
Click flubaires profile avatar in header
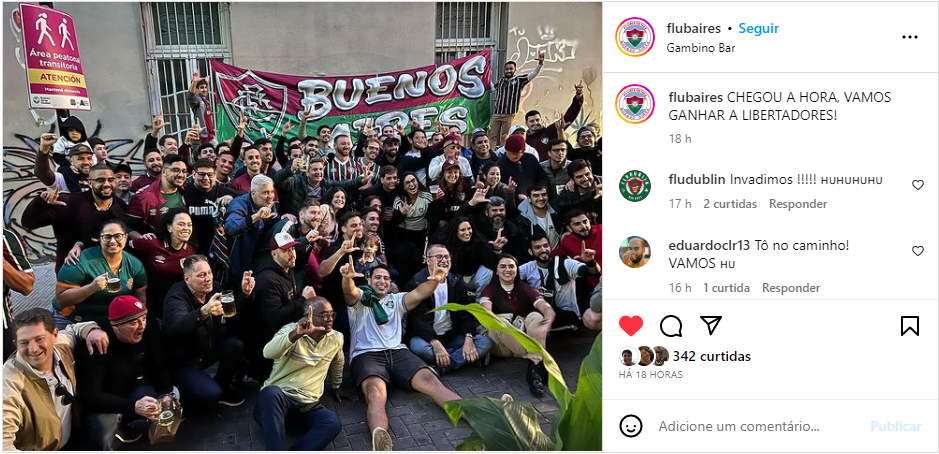pos(635,37)
